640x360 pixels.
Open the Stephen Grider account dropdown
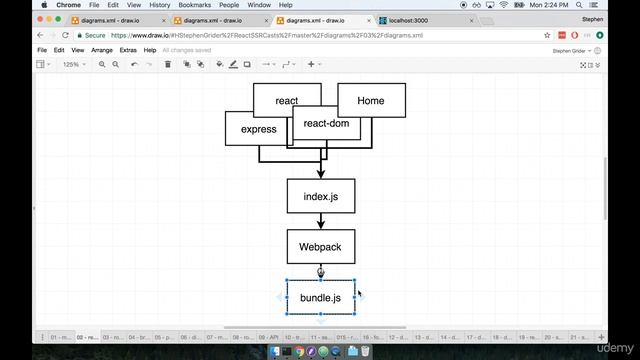pos(571,51)
